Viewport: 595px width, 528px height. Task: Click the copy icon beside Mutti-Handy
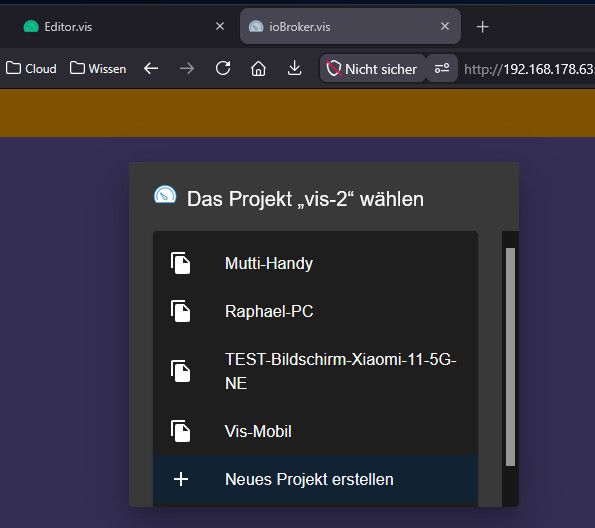coord(181,263)
